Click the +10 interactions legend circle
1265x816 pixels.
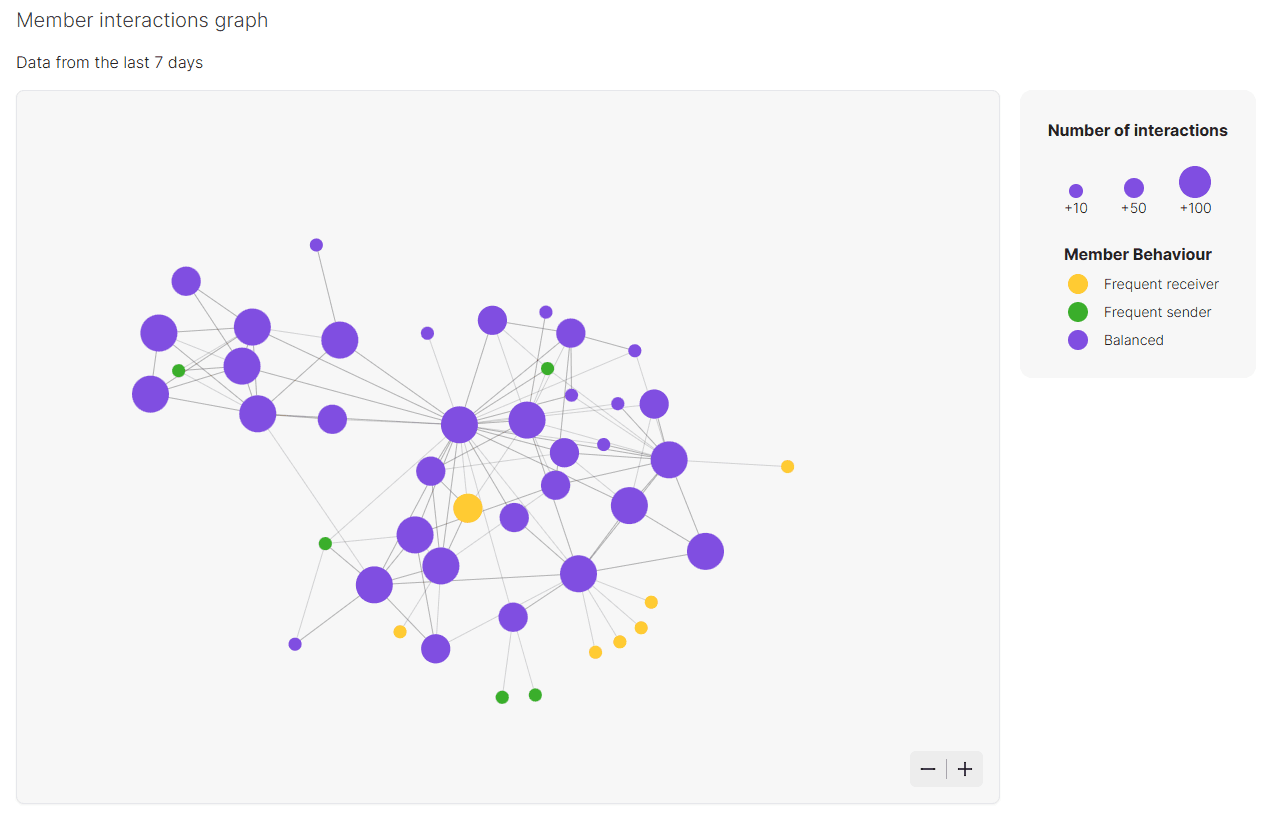[1076, 191]
